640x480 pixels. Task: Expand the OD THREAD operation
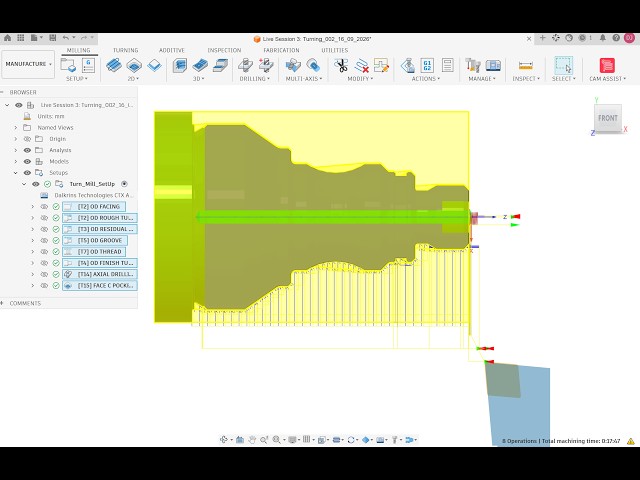click(33, 252)
